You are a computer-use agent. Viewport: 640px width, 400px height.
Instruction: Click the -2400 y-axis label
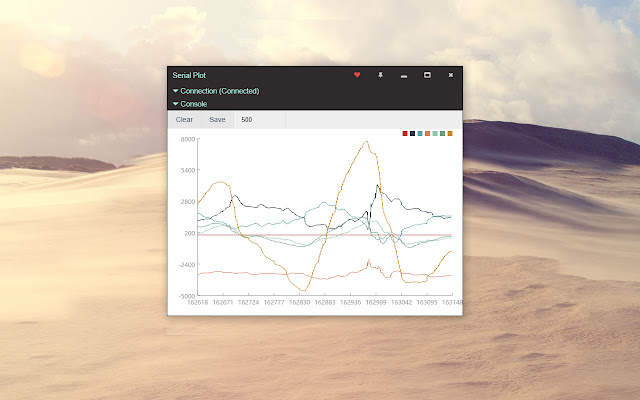click(x=187, y=264)
